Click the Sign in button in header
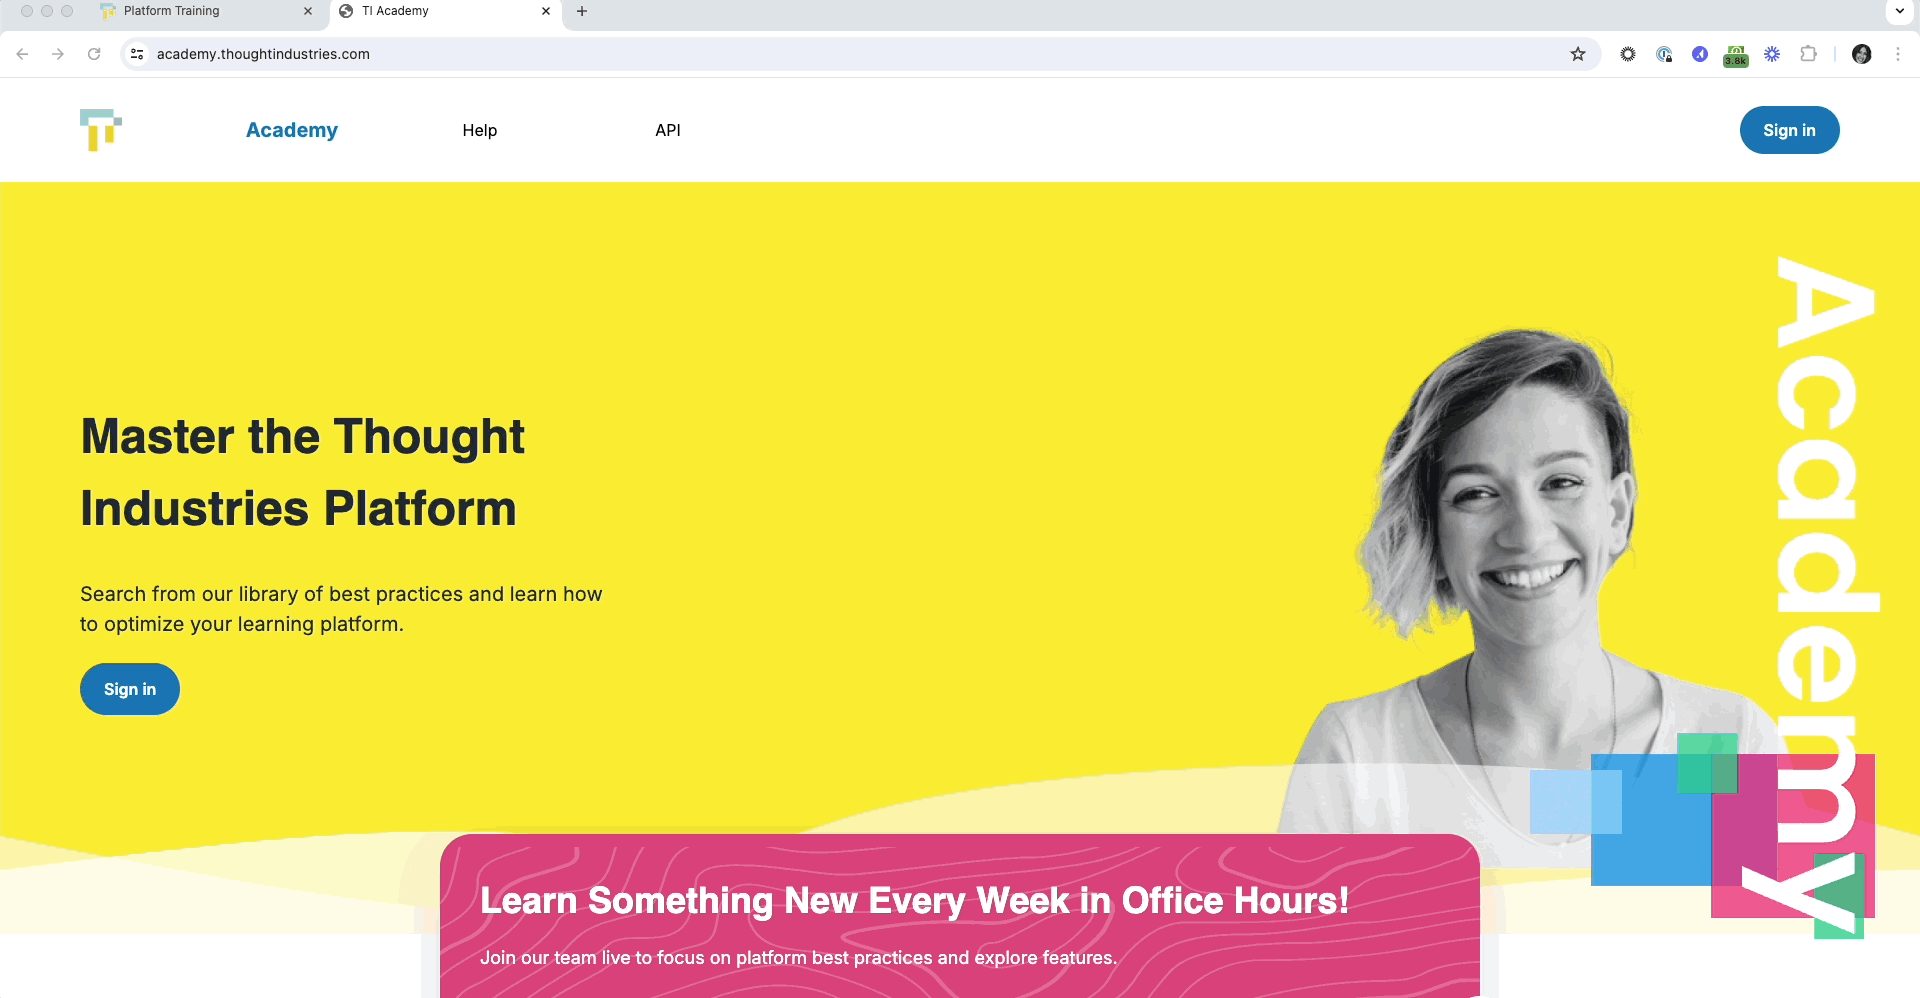The height and width of the screenshot is (998, 1920). [1789, 130]
